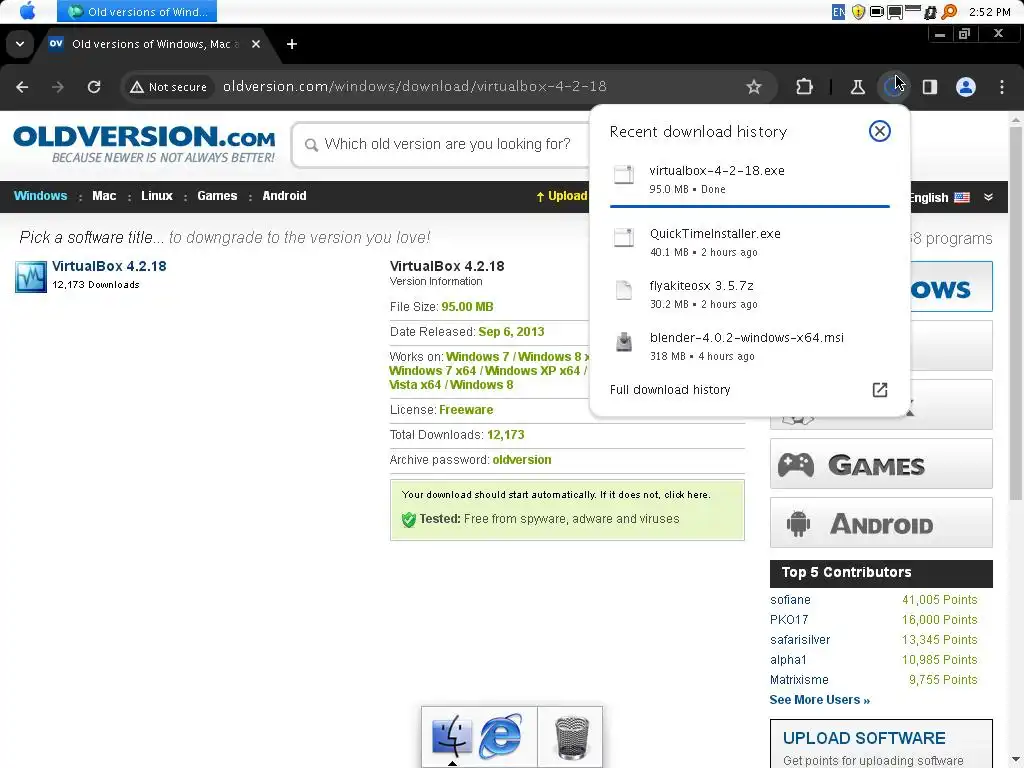Click the Upload link in nav bar
This screenshot has height=768, width=1024.
click(x=562, y=196)
